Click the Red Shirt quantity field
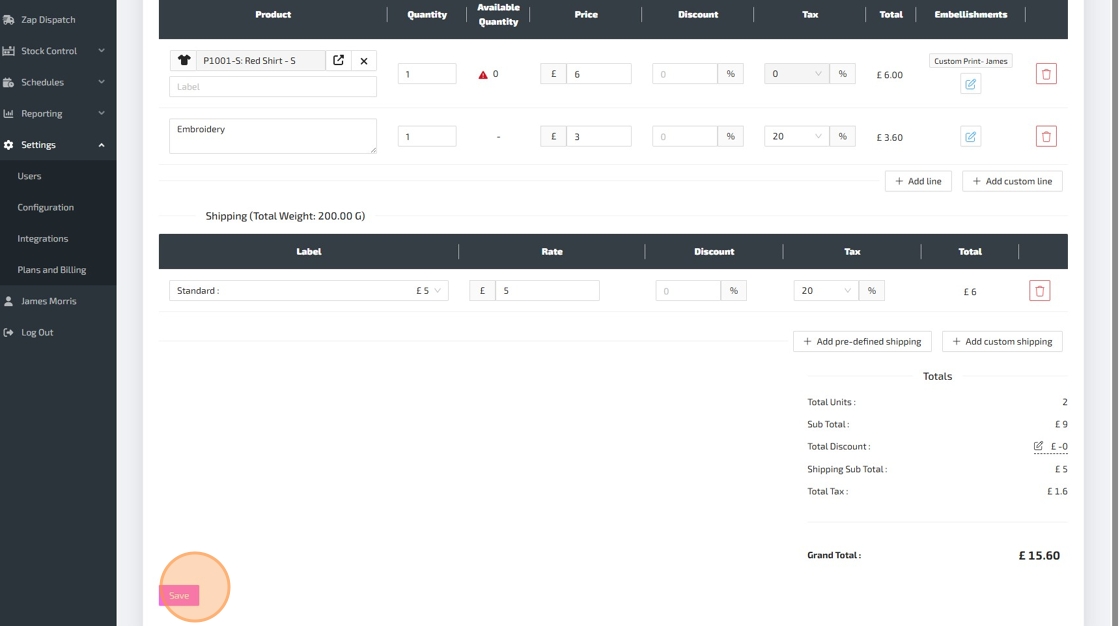The width and height of the screenshot is (1120, 626). (x=427, y=74)
